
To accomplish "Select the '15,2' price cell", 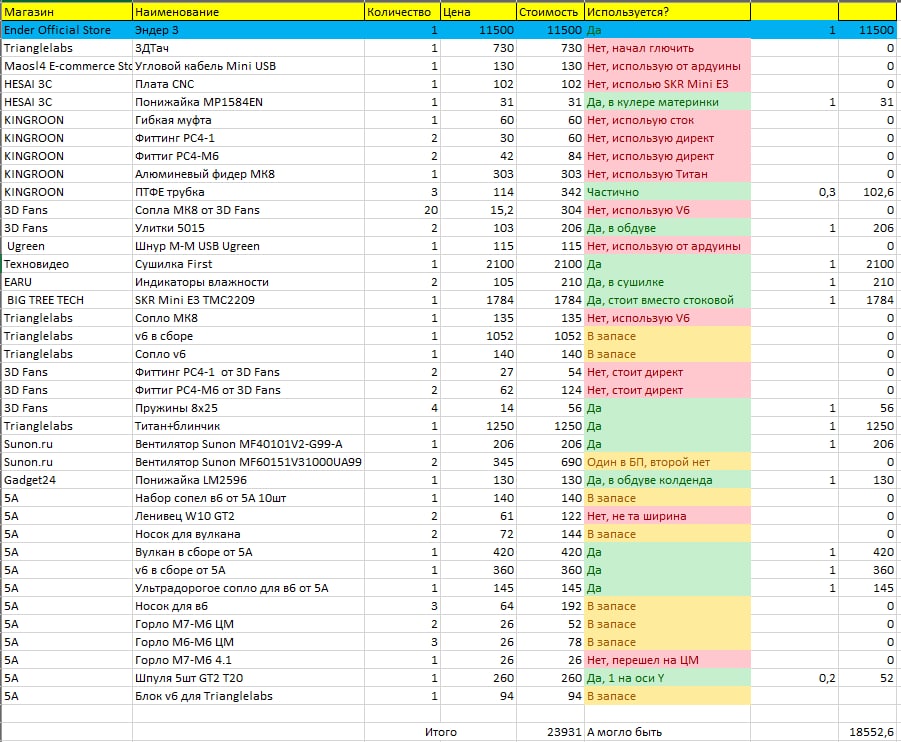I will coord(478,210).
